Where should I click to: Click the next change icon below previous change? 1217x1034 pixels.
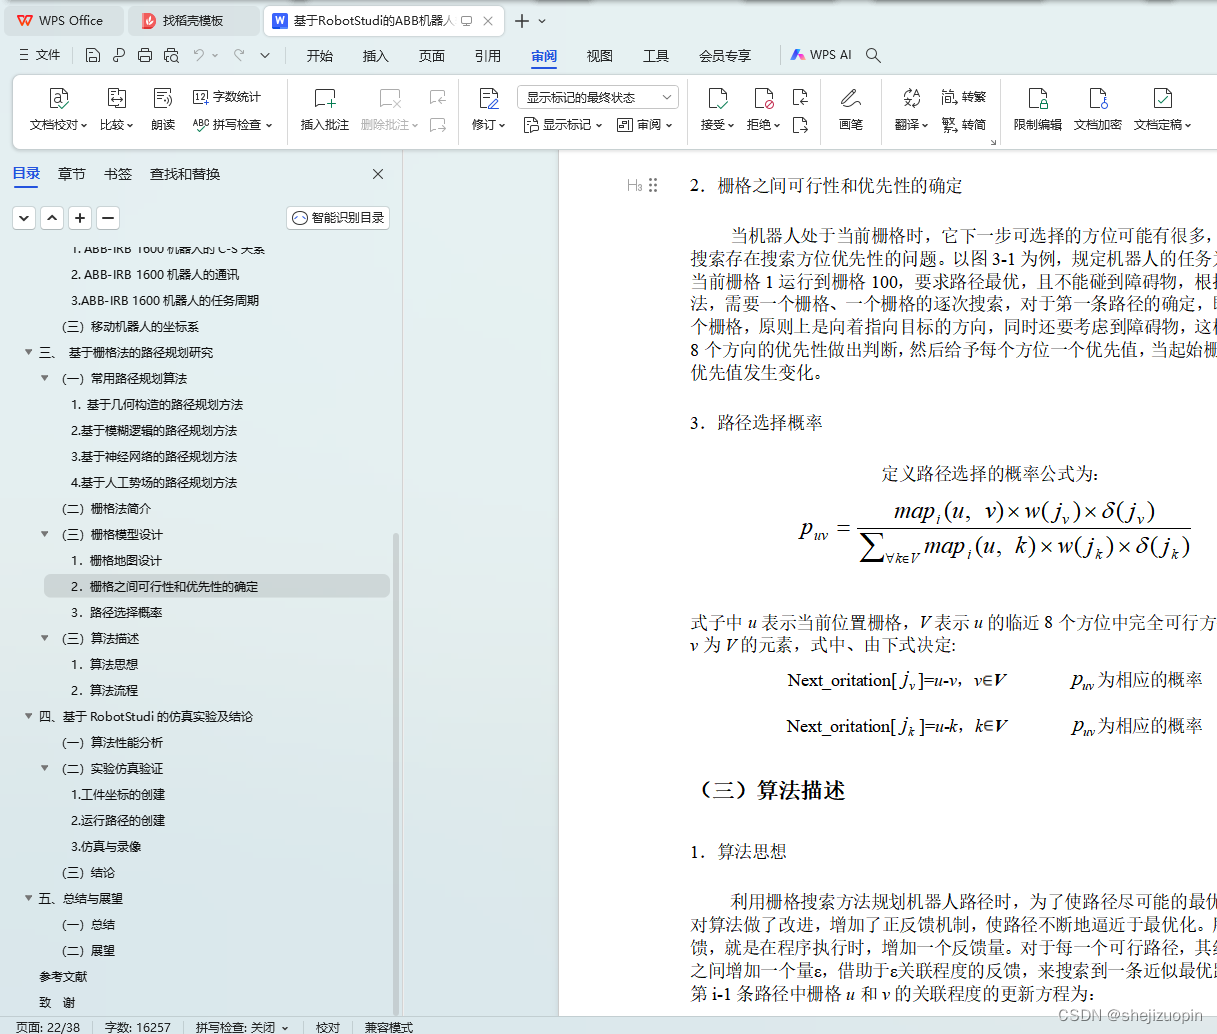(800, 125)
